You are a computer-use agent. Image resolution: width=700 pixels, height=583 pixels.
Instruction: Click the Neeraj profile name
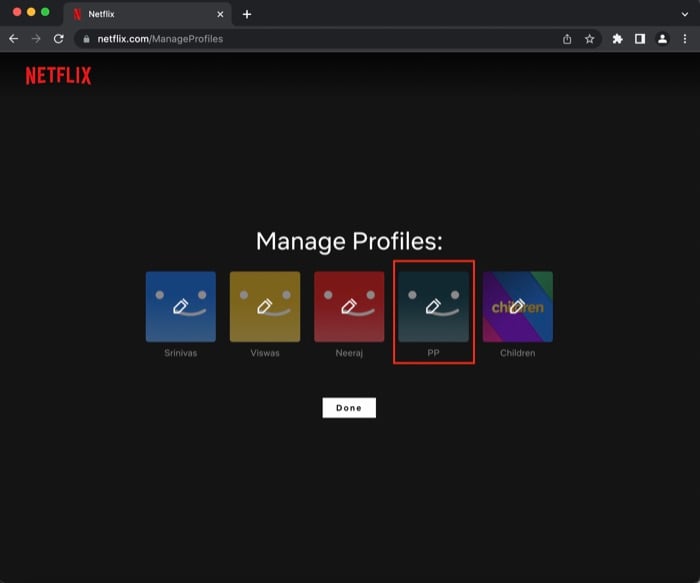tap(349, 353)
